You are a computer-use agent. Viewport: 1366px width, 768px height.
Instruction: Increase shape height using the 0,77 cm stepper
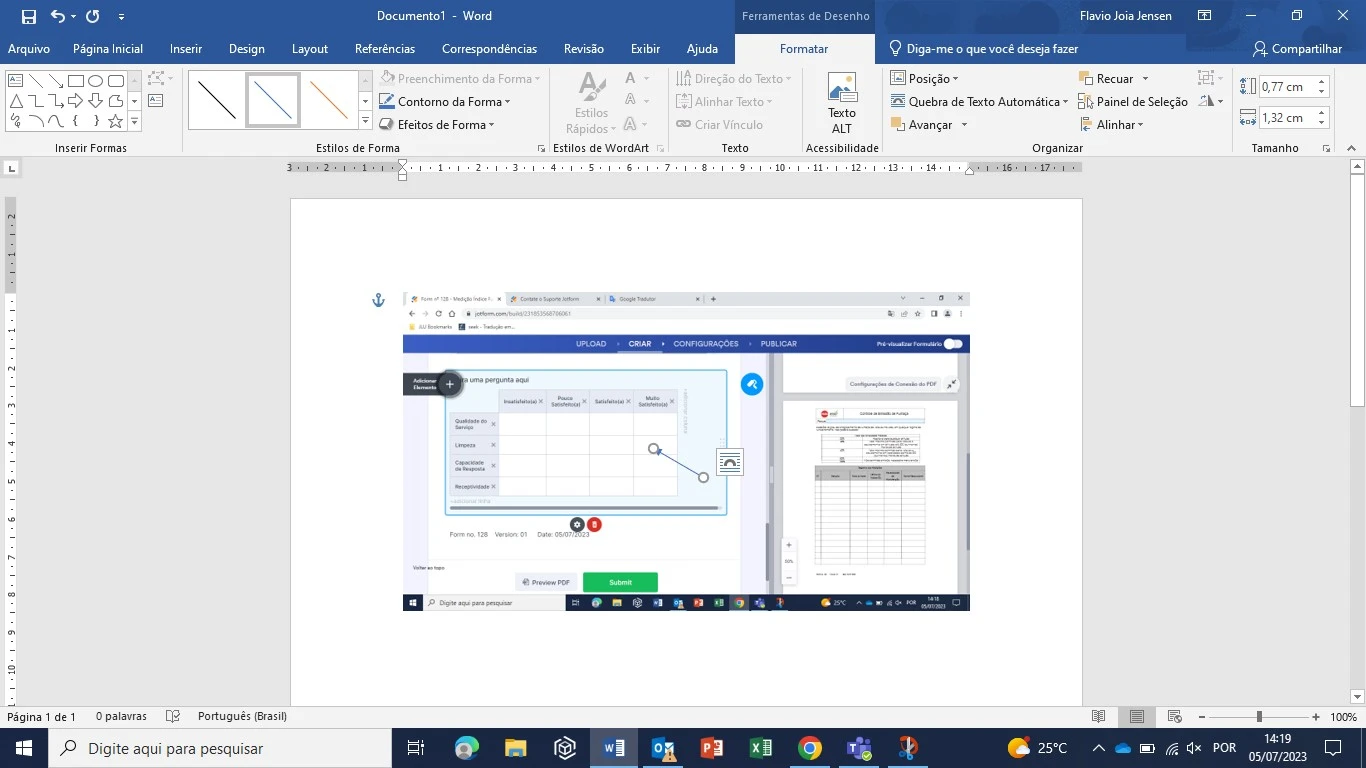point(1322,81)
